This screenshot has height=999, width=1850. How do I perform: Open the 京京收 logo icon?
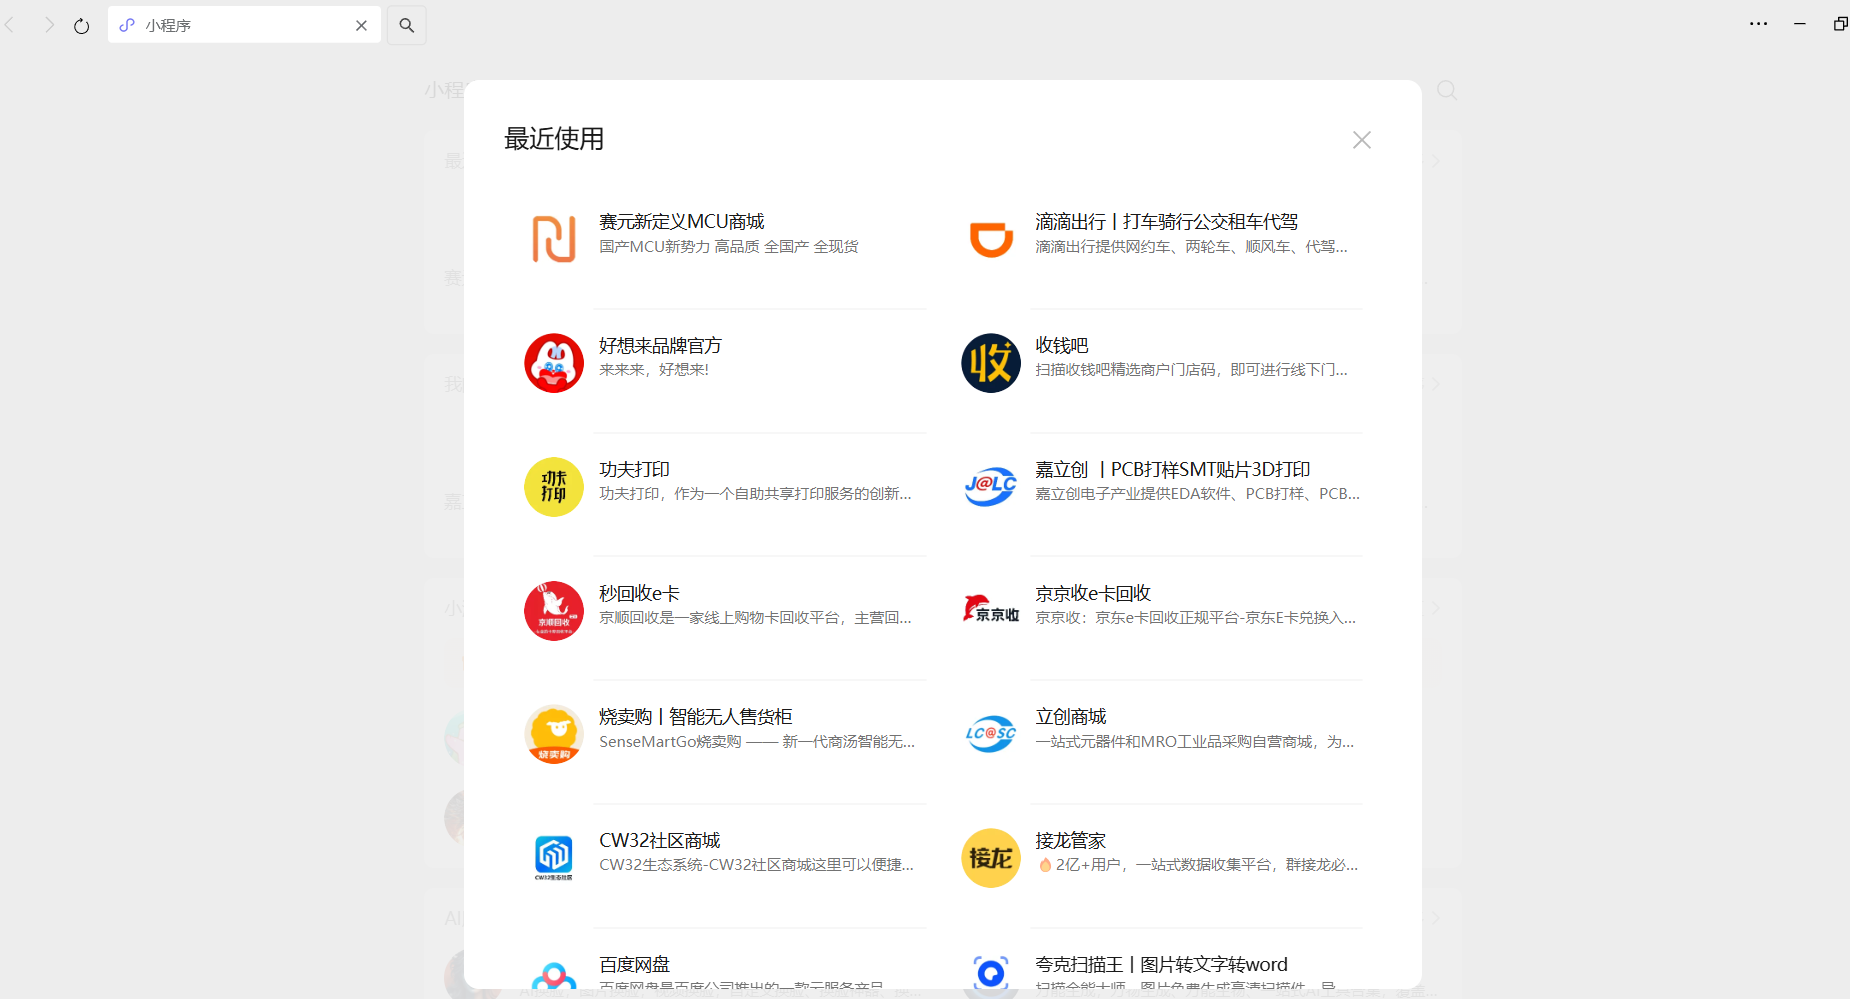[x=991, y=611]
